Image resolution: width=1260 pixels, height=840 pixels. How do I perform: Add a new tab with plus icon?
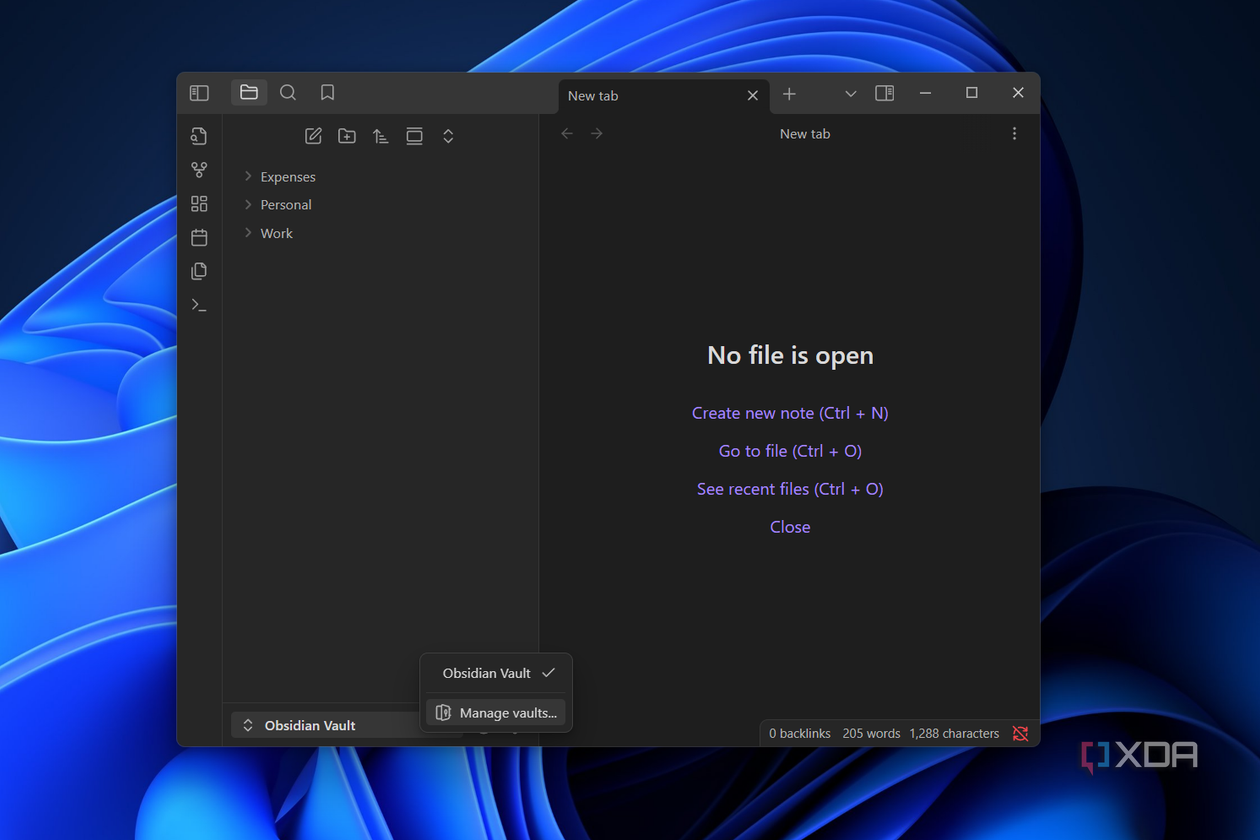(x=789, y=93)
